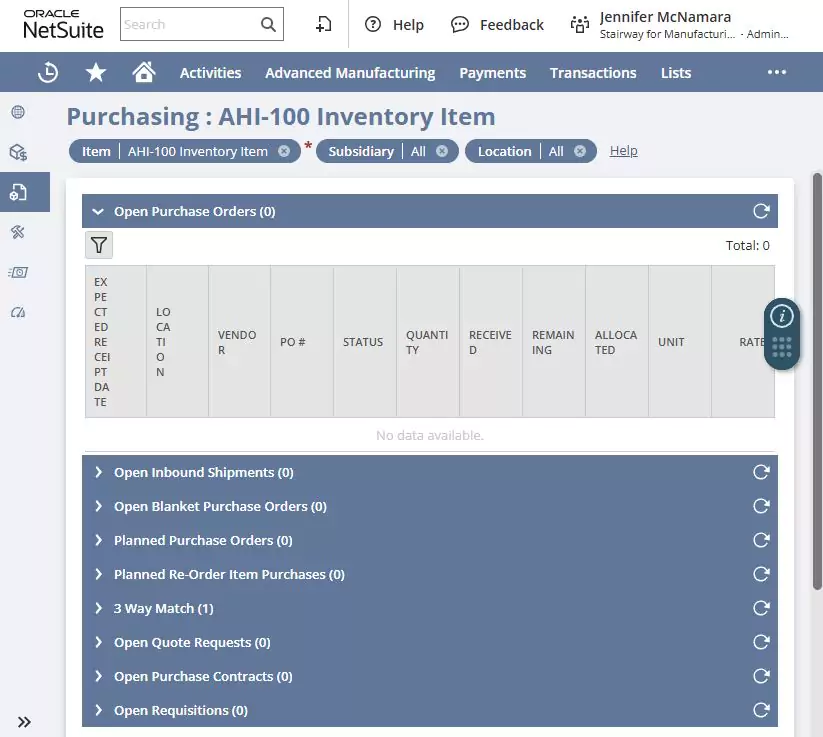Click the filter funnel icon
Viewport: 823px width, 737px height.
pyautogui.click(x=99, y=245)
